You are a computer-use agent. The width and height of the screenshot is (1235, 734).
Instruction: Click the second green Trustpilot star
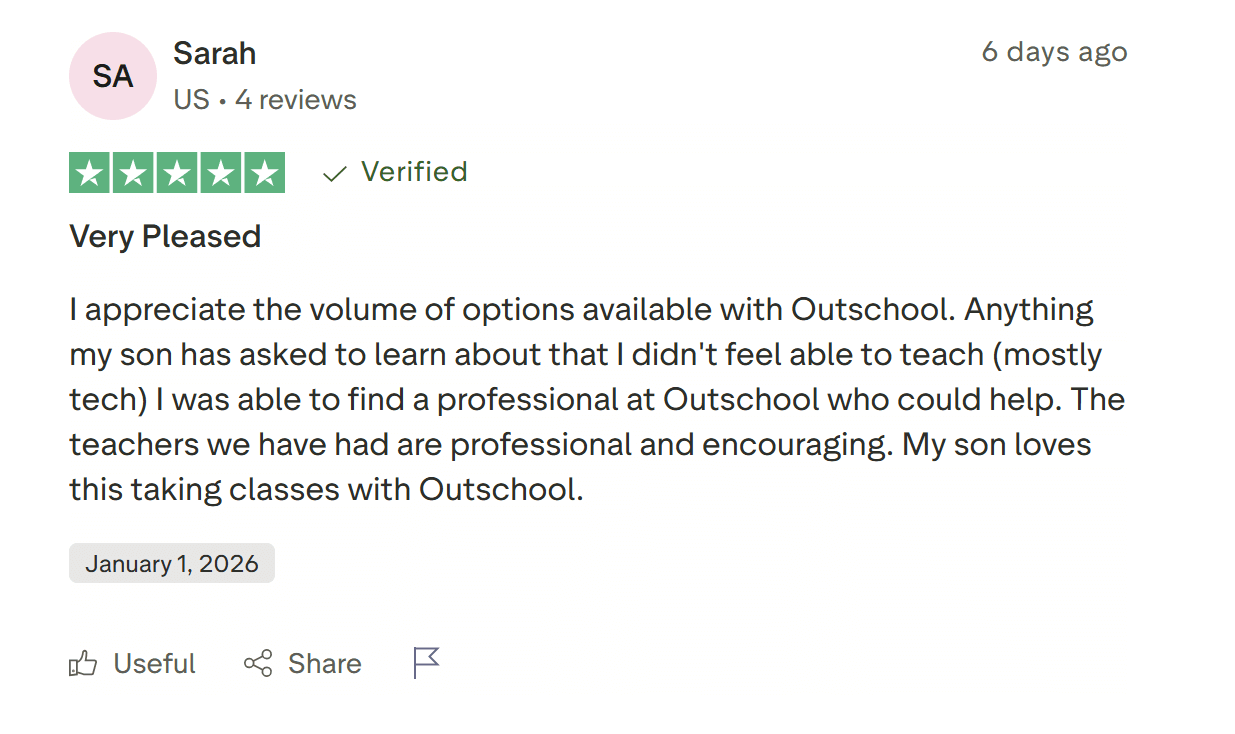click(132, 172)
